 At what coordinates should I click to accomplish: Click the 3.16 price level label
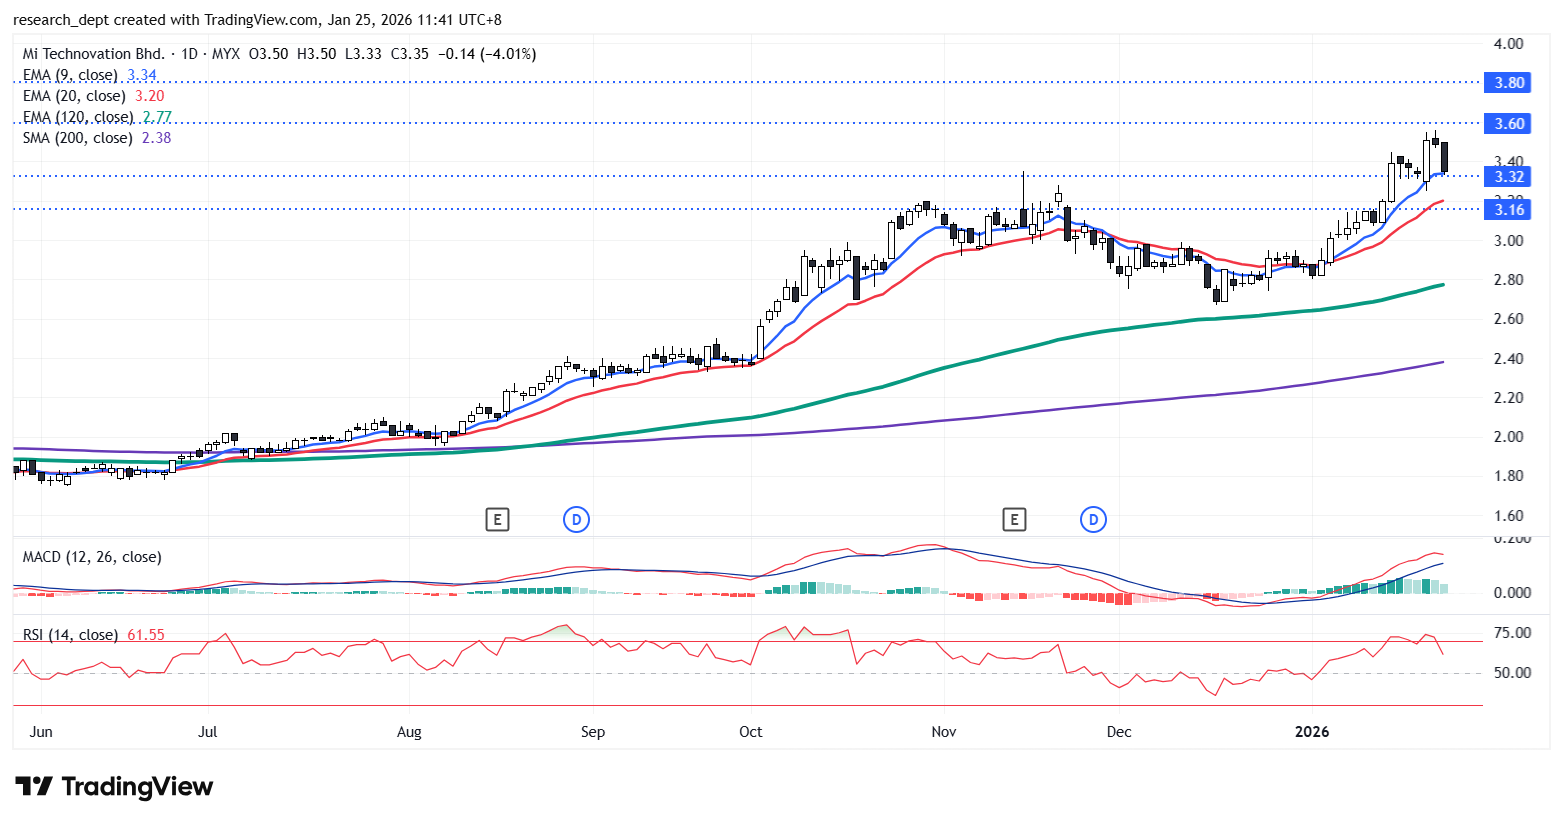(x=1508, y=209)
